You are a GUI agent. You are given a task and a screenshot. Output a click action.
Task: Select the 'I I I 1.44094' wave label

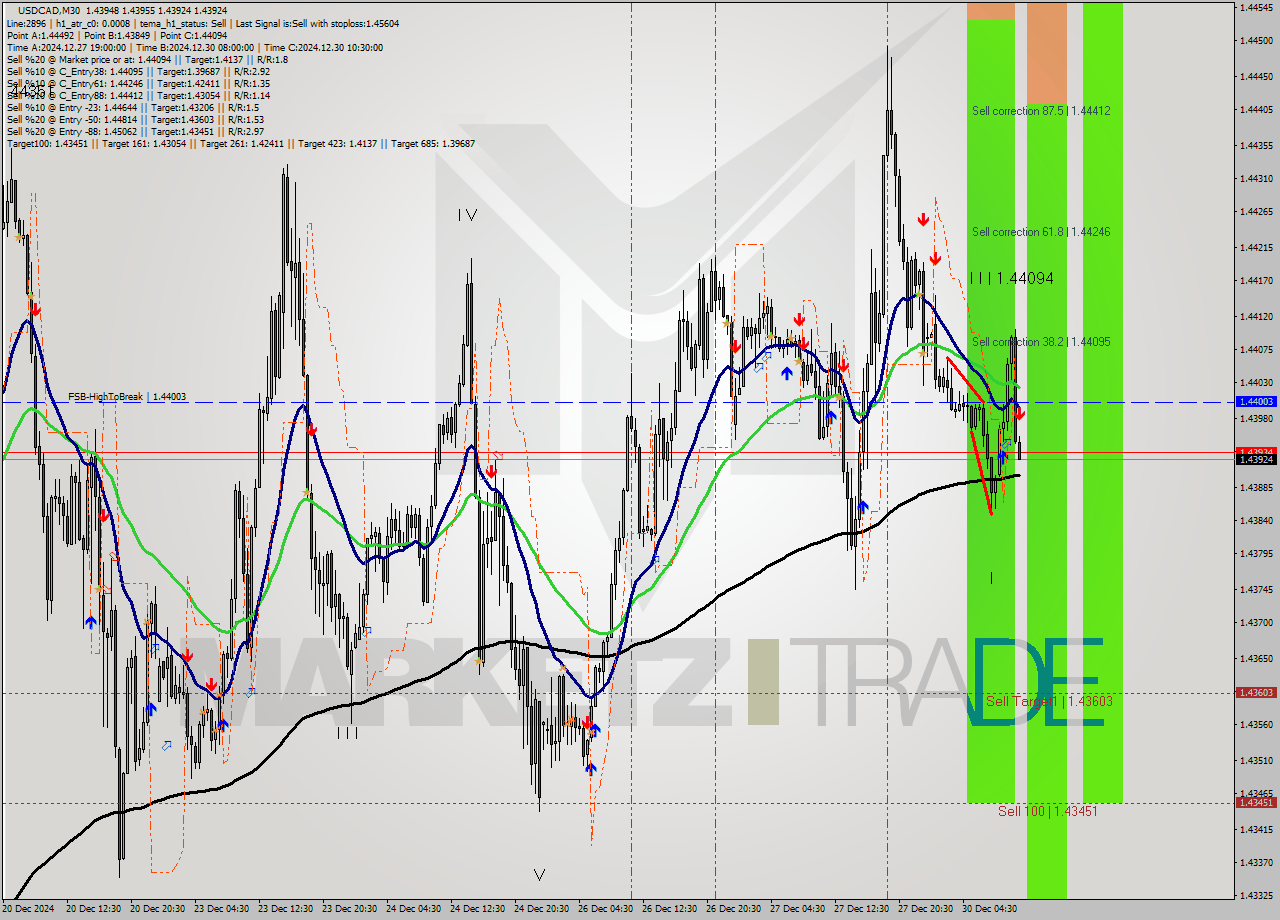[1011, 279]
